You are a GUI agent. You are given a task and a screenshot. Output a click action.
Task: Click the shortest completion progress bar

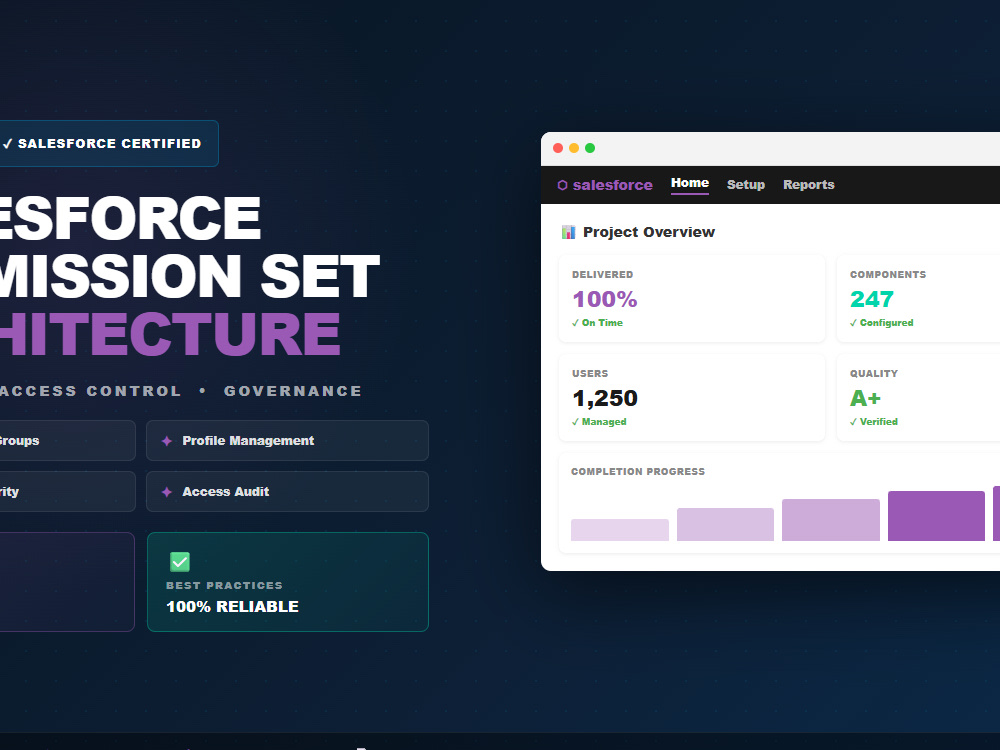(x=620, y=530)
